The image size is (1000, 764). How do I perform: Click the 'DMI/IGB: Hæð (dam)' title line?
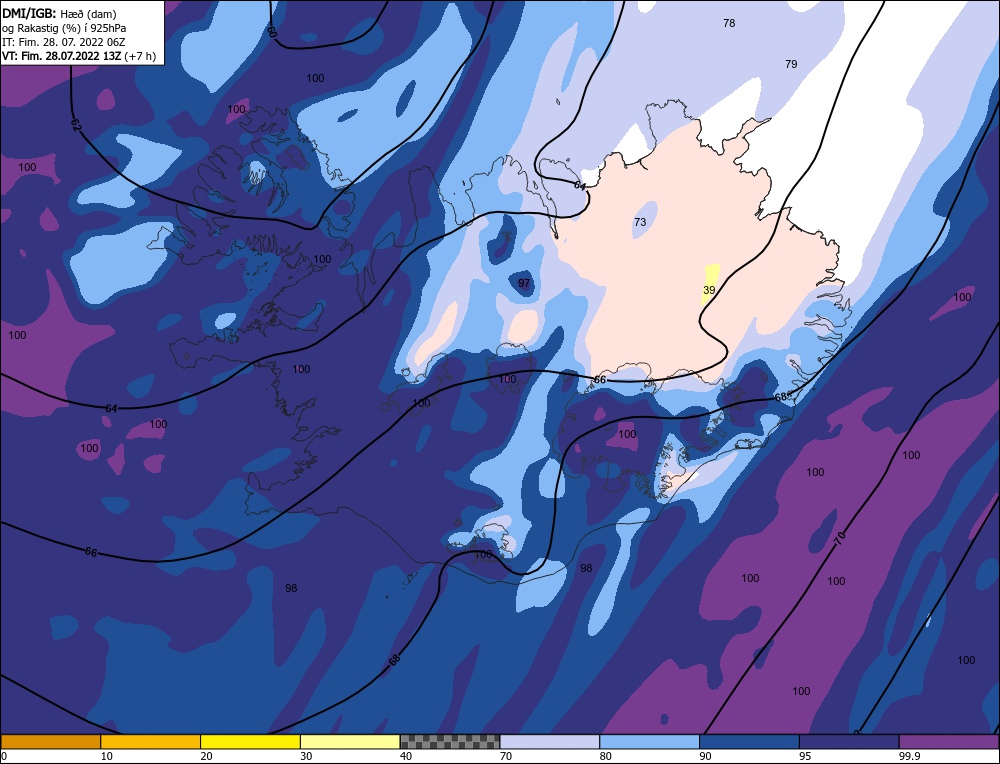click(59, 13)
